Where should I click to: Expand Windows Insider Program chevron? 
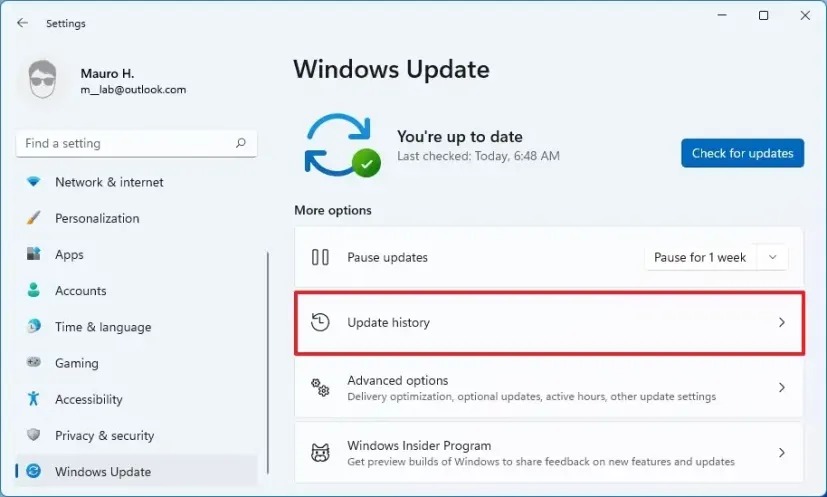pyautogui.click(x=781, y=453)
